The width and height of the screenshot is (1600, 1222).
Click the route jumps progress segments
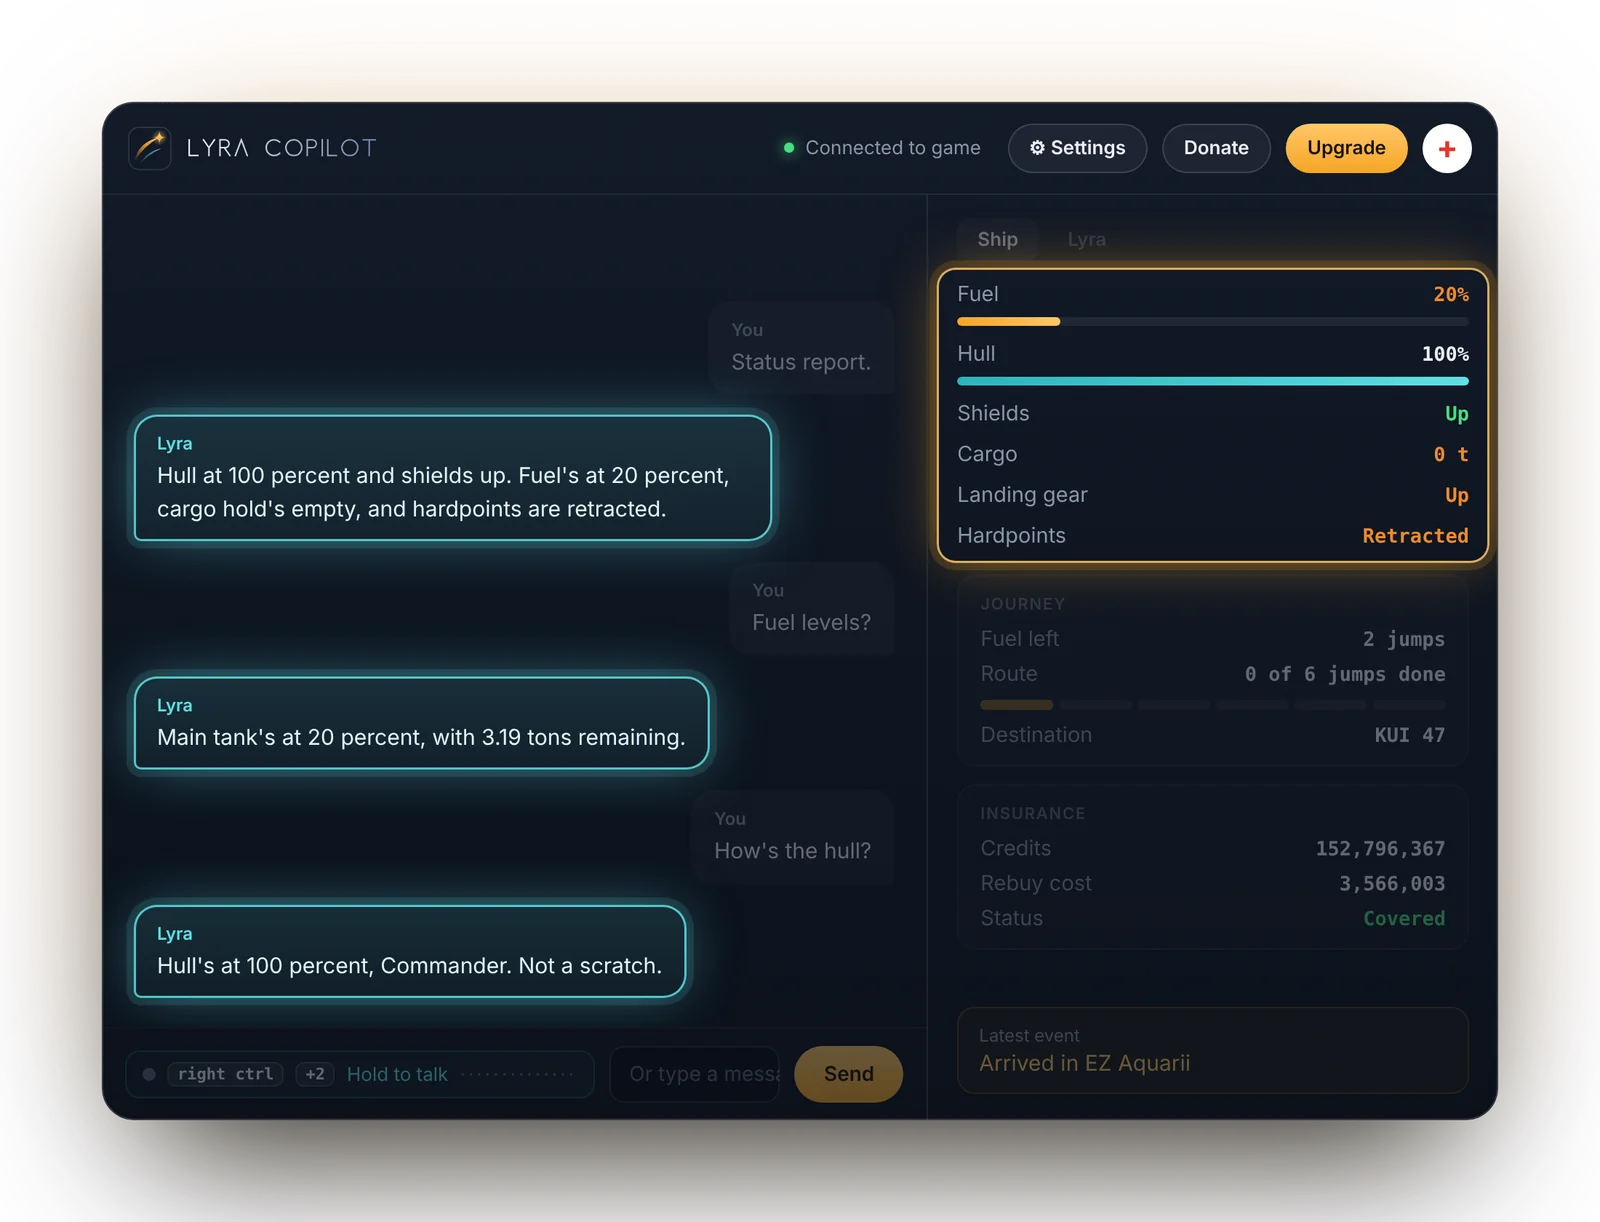pyautogui.click(x=1212, y=705)
